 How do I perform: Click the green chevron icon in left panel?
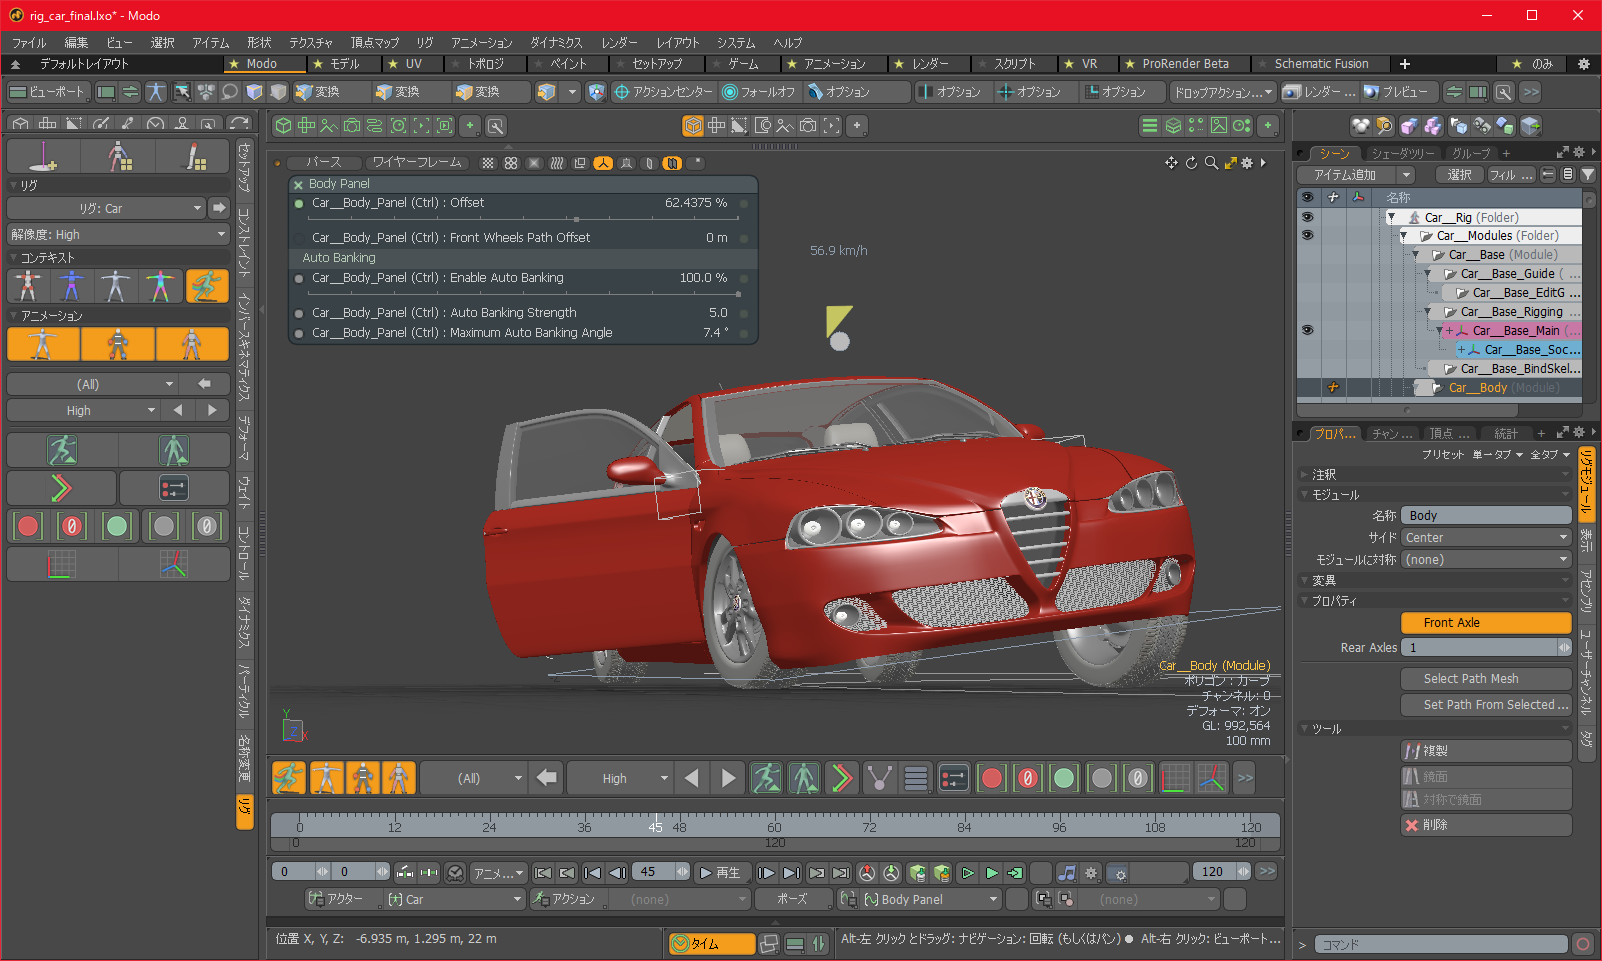(61, 488)
